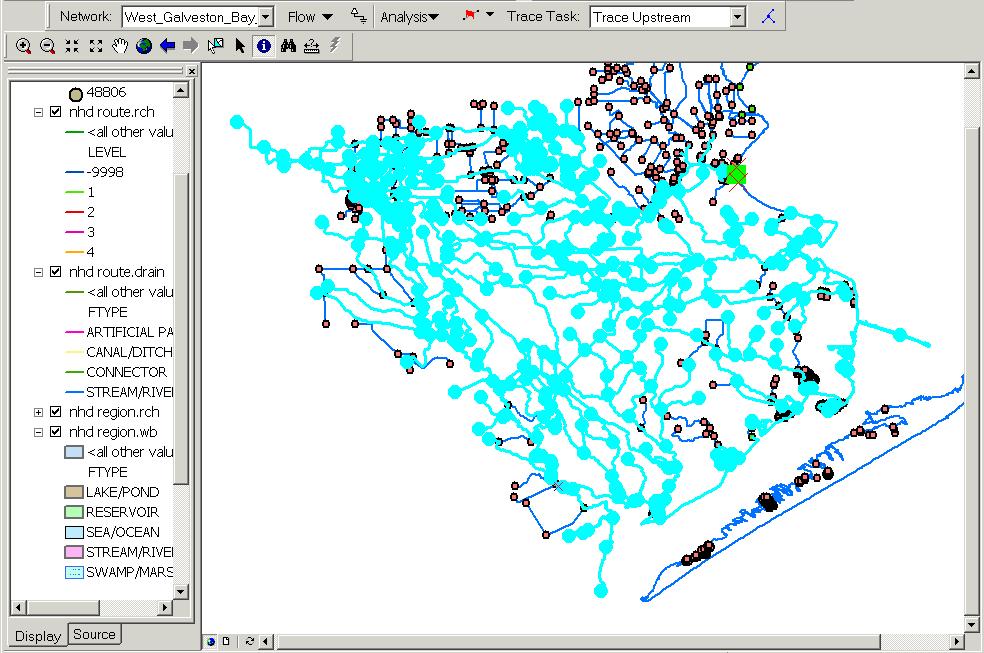Zoom to full extent using globe icon

click(144, 46)
